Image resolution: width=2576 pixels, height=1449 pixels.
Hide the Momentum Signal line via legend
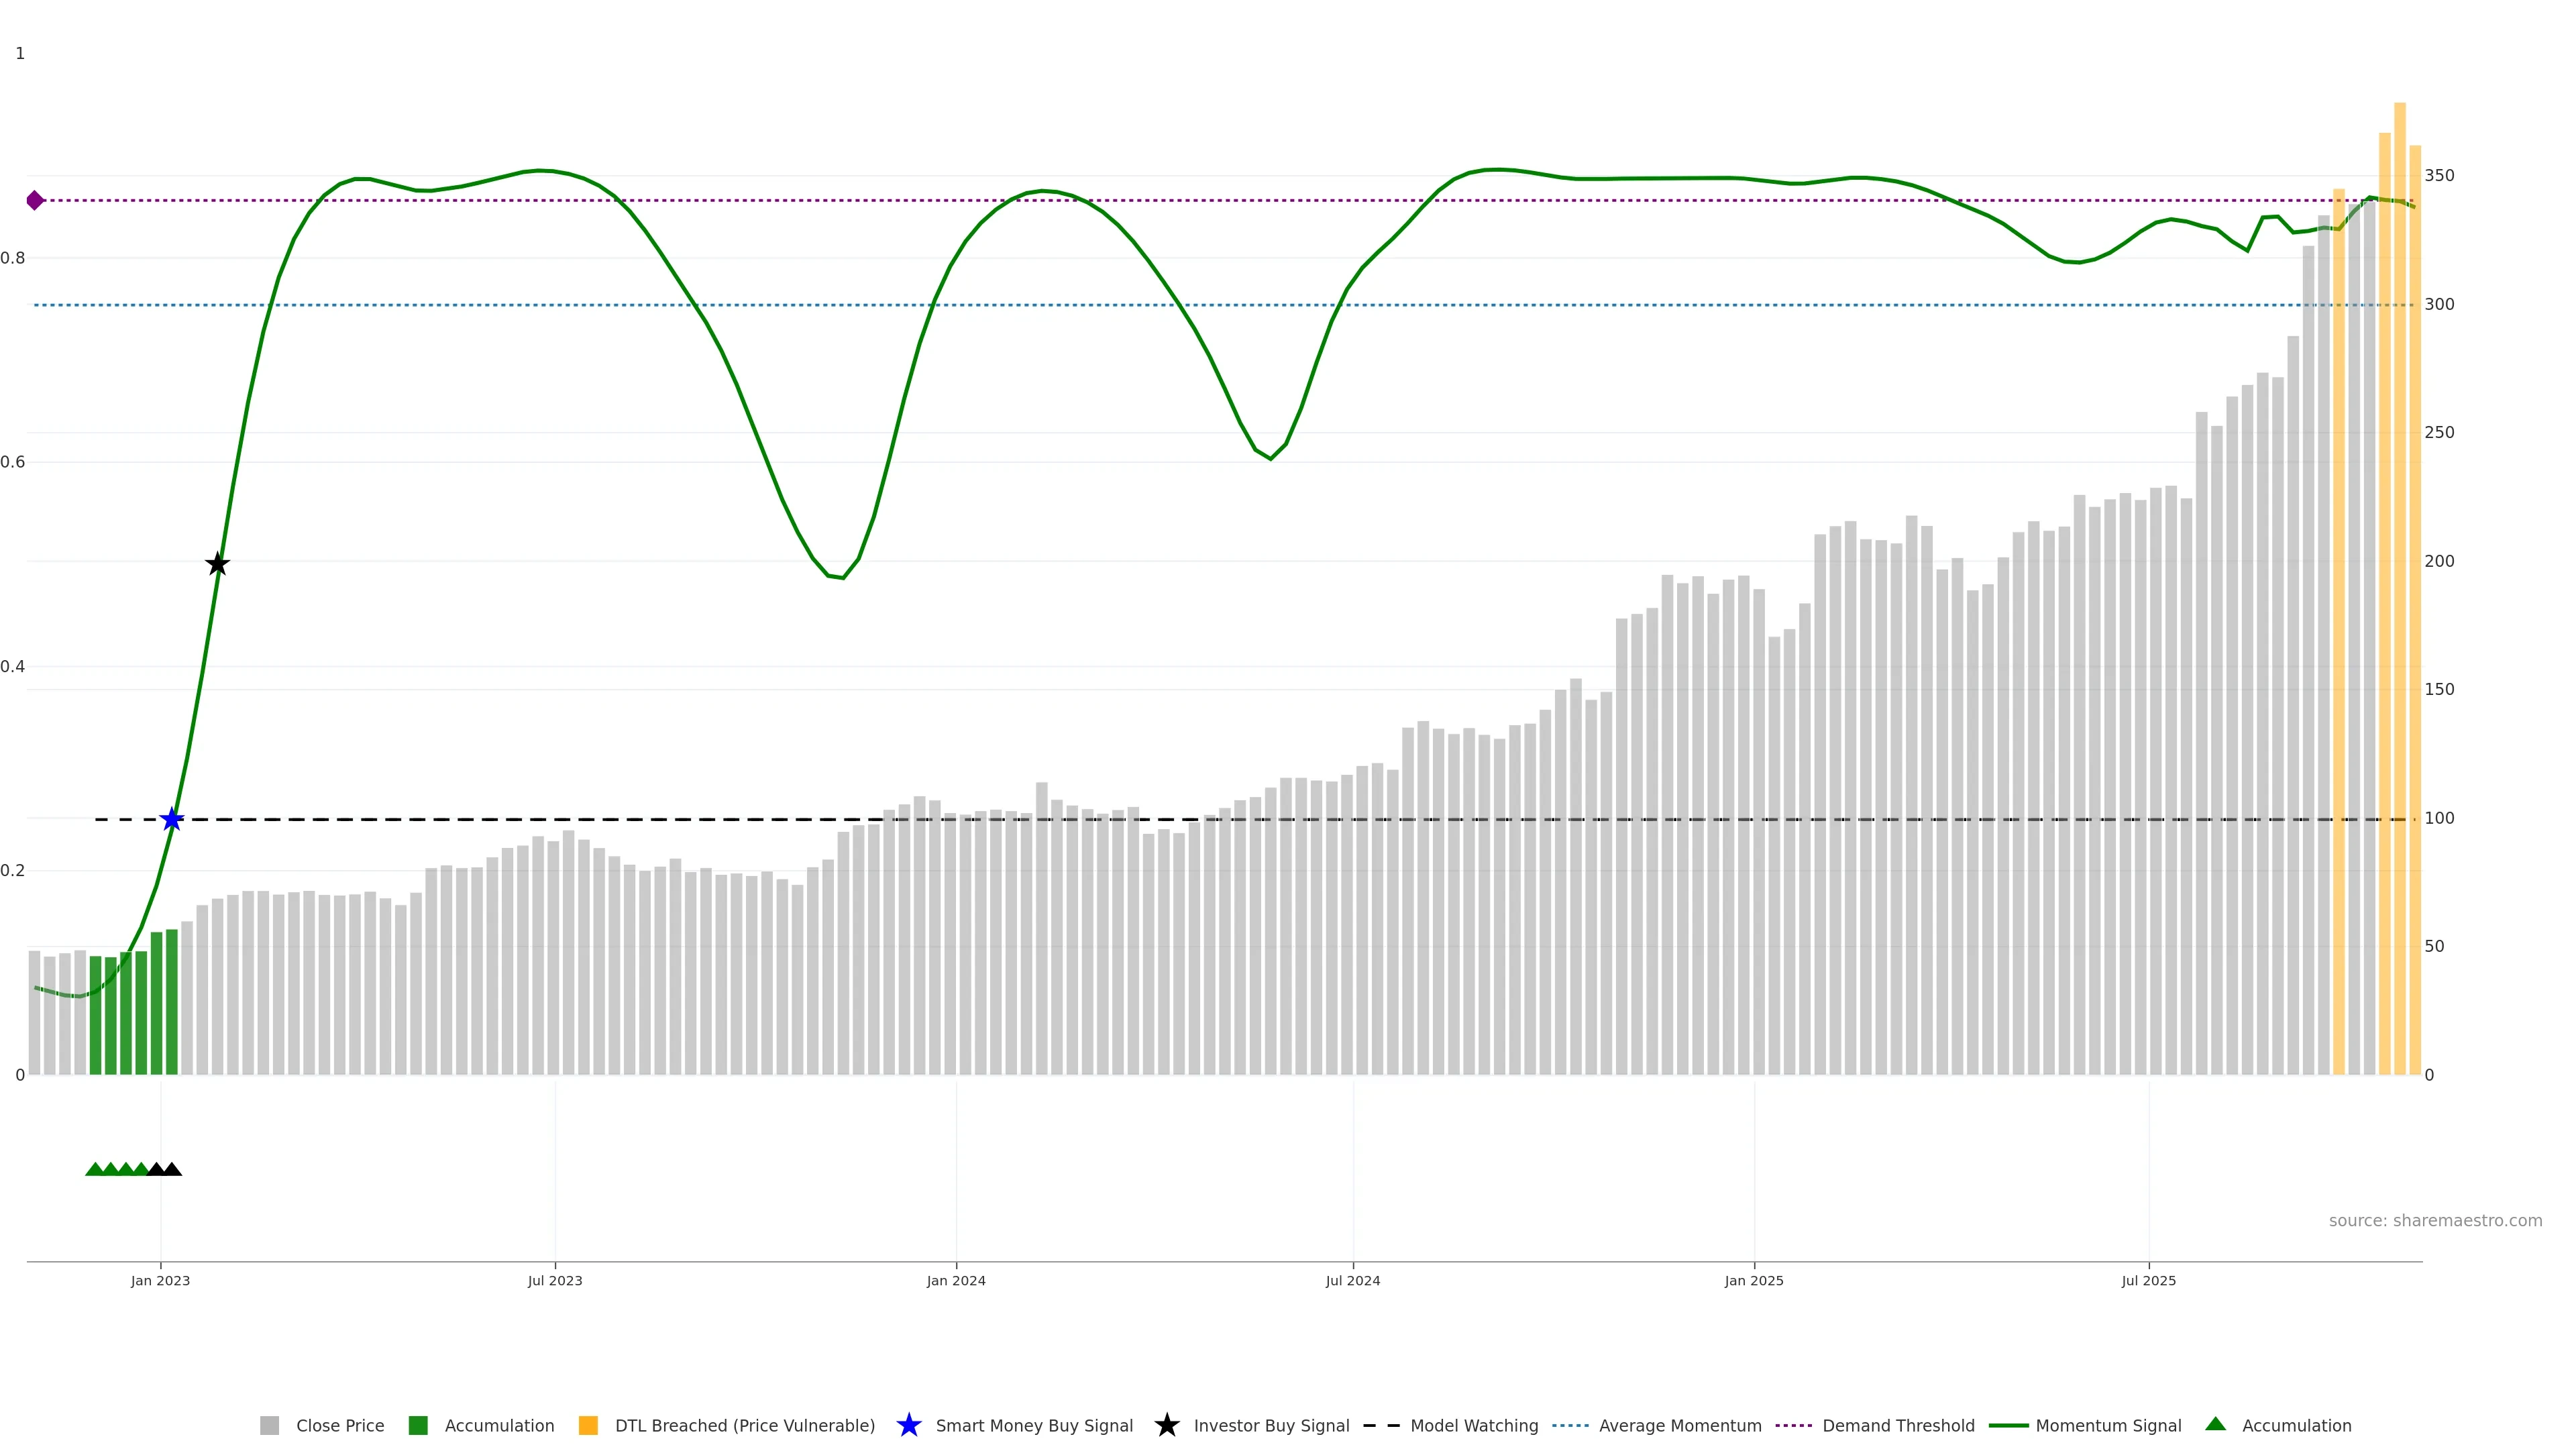click(x=2108, y=1426)
